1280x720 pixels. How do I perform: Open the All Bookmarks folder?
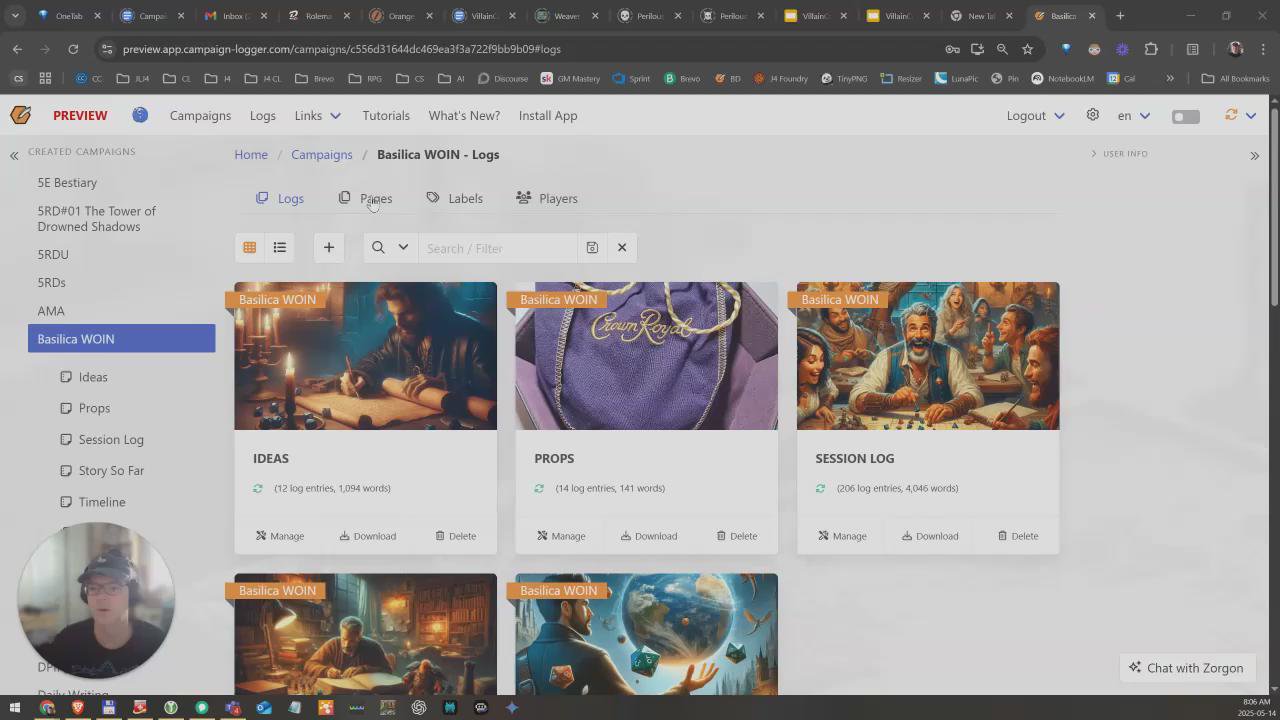pos(1235,78)
